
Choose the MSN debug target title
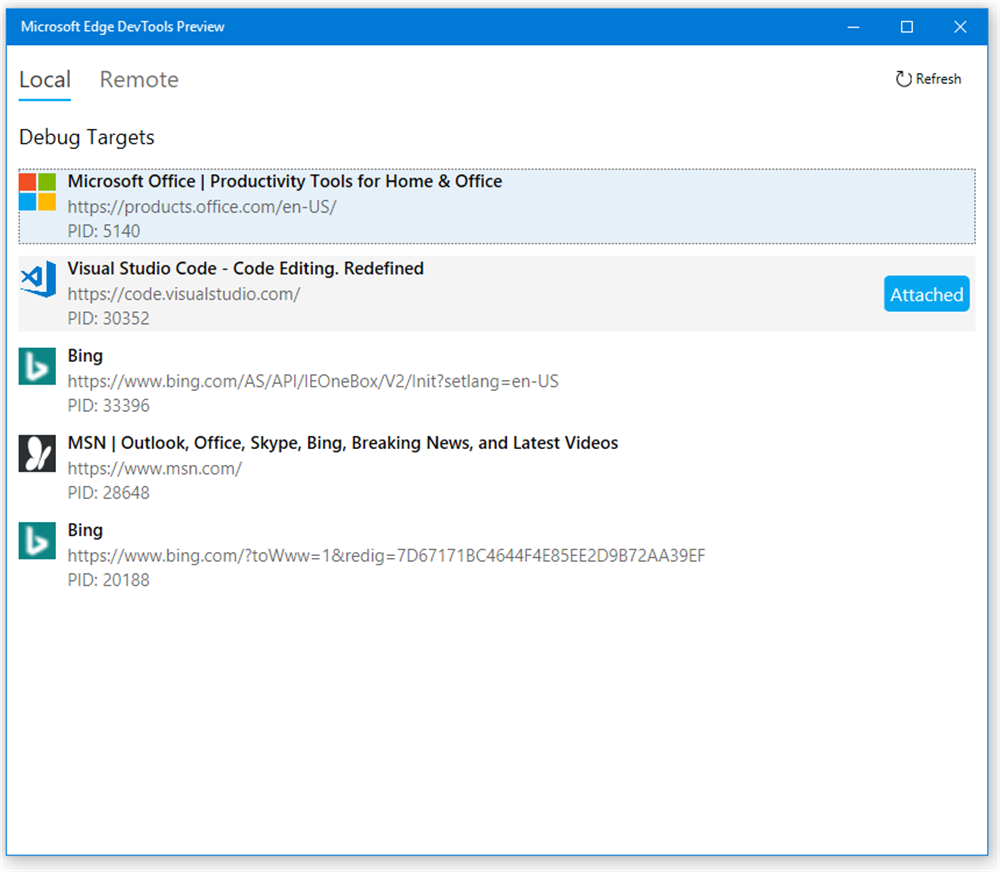point(343,443)
